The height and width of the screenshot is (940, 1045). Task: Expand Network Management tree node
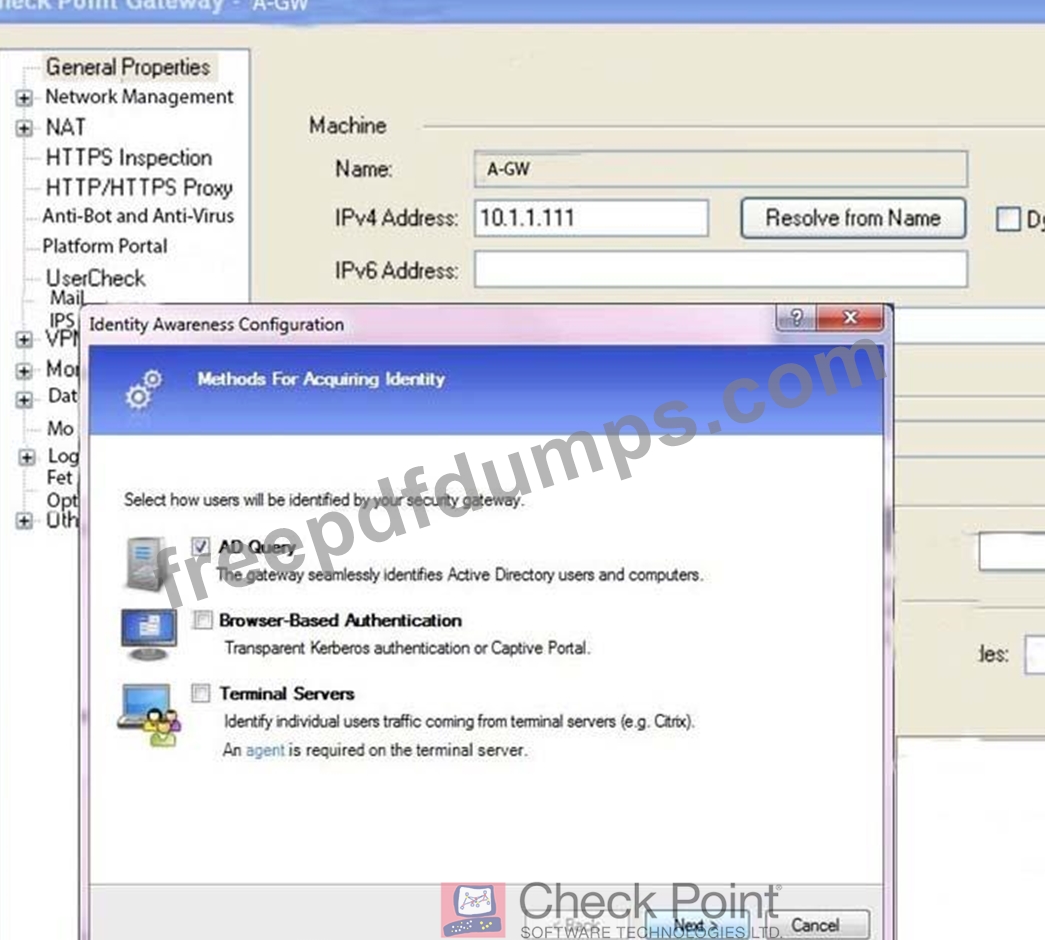pos(24,99)
